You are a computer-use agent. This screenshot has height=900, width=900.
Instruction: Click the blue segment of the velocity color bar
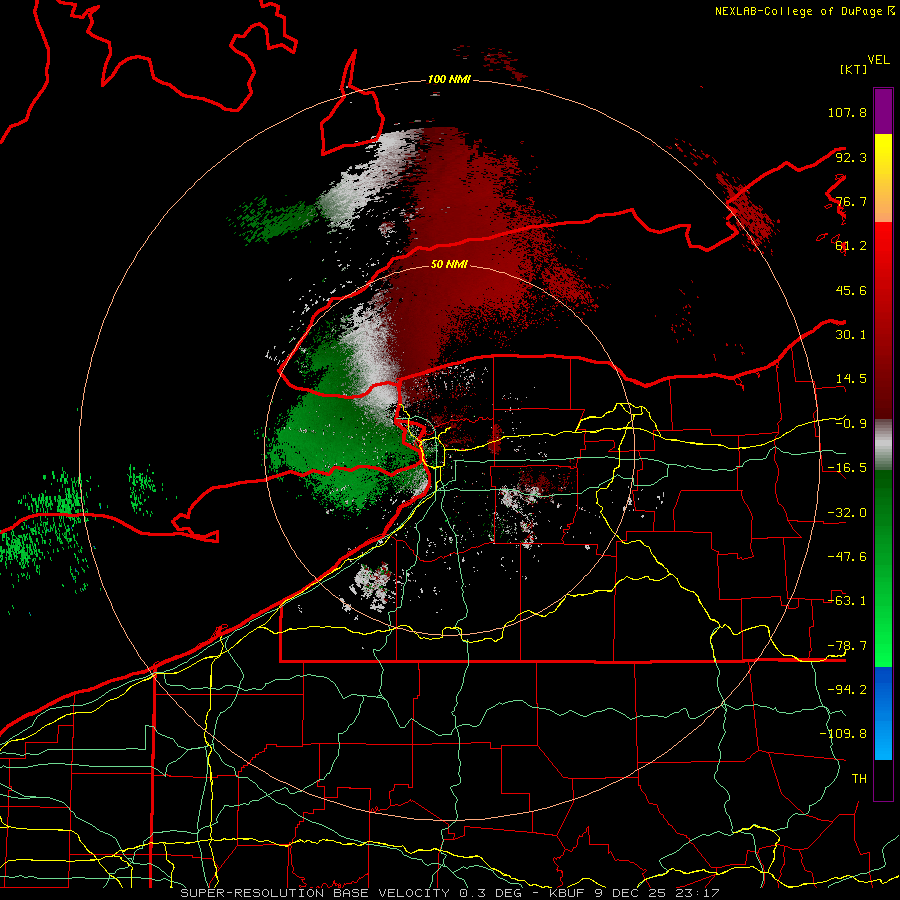coord(883,713)
